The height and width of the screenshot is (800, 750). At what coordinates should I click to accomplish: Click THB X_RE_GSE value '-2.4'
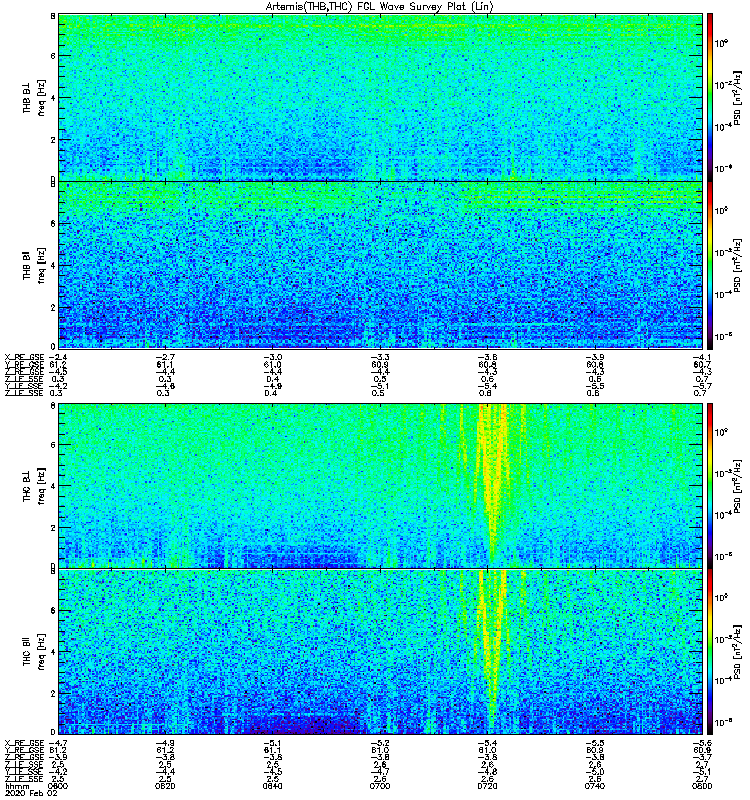click(58, 357)
